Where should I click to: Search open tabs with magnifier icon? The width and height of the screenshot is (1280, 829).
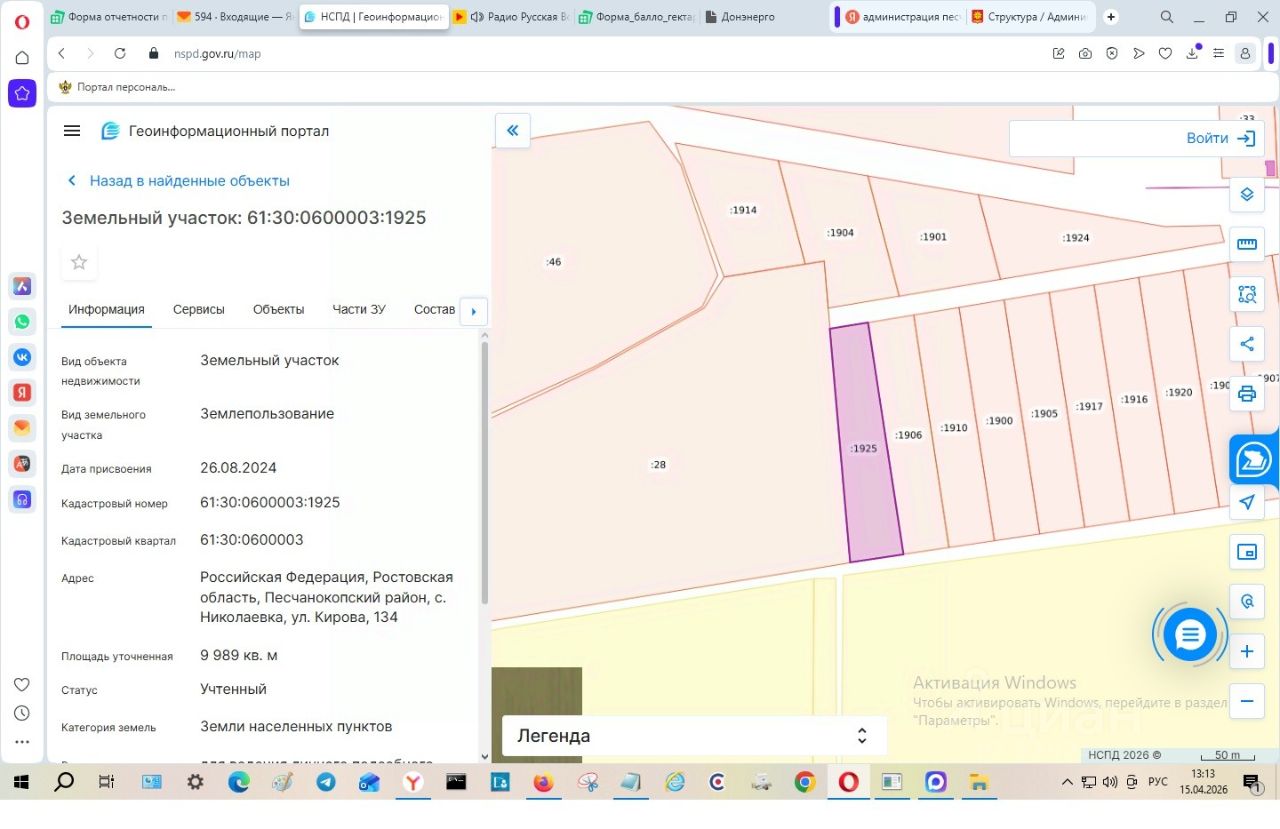click(1167, 17)
